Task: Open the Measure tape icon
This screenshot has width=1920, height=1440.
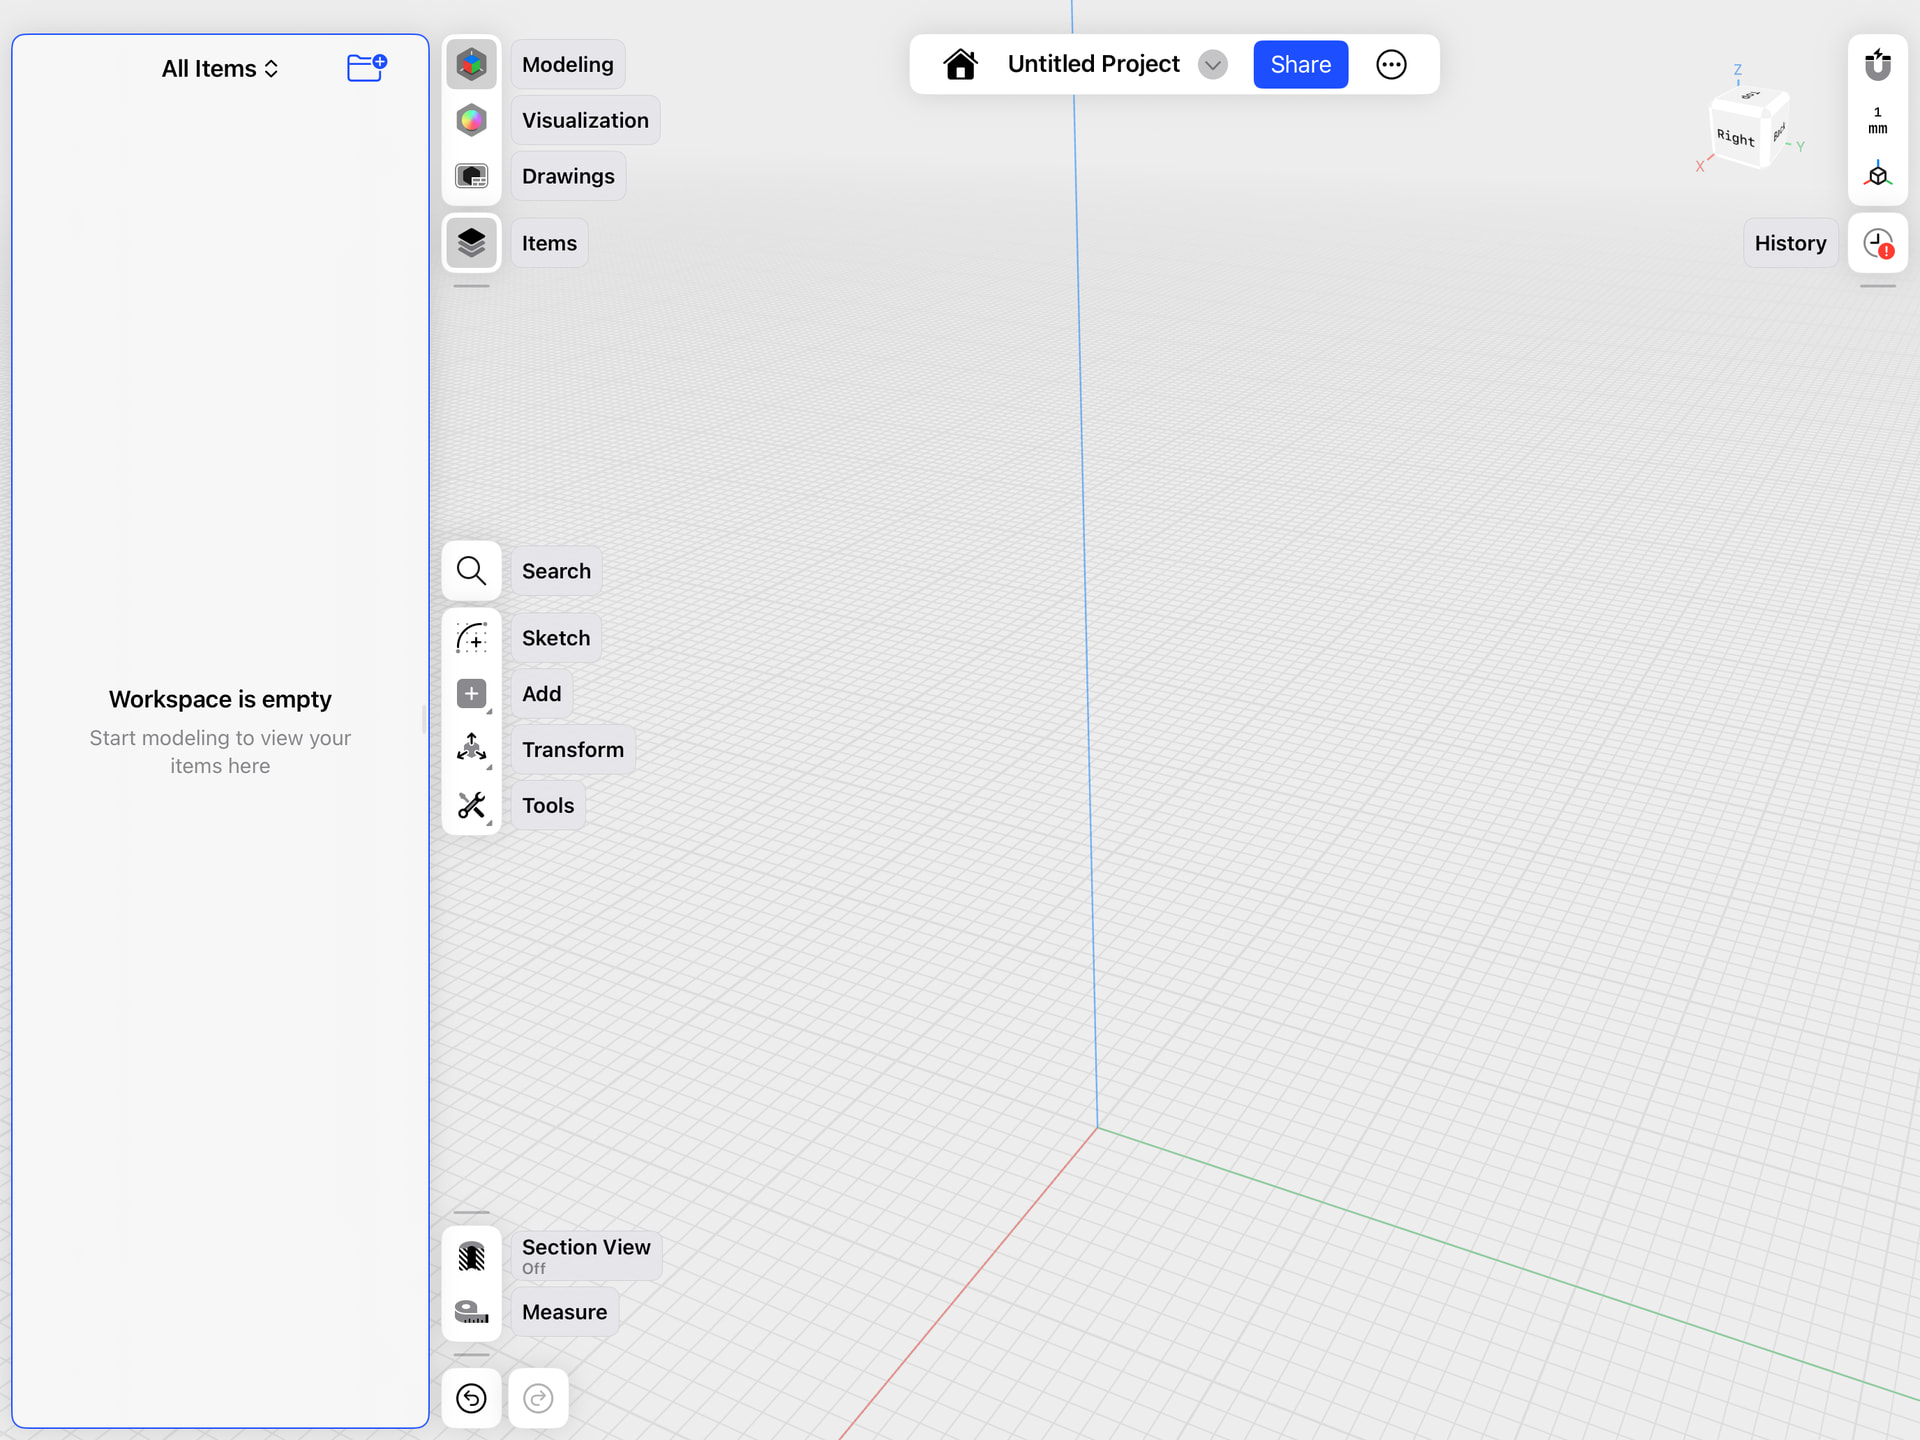Action: coord(471,1312)
